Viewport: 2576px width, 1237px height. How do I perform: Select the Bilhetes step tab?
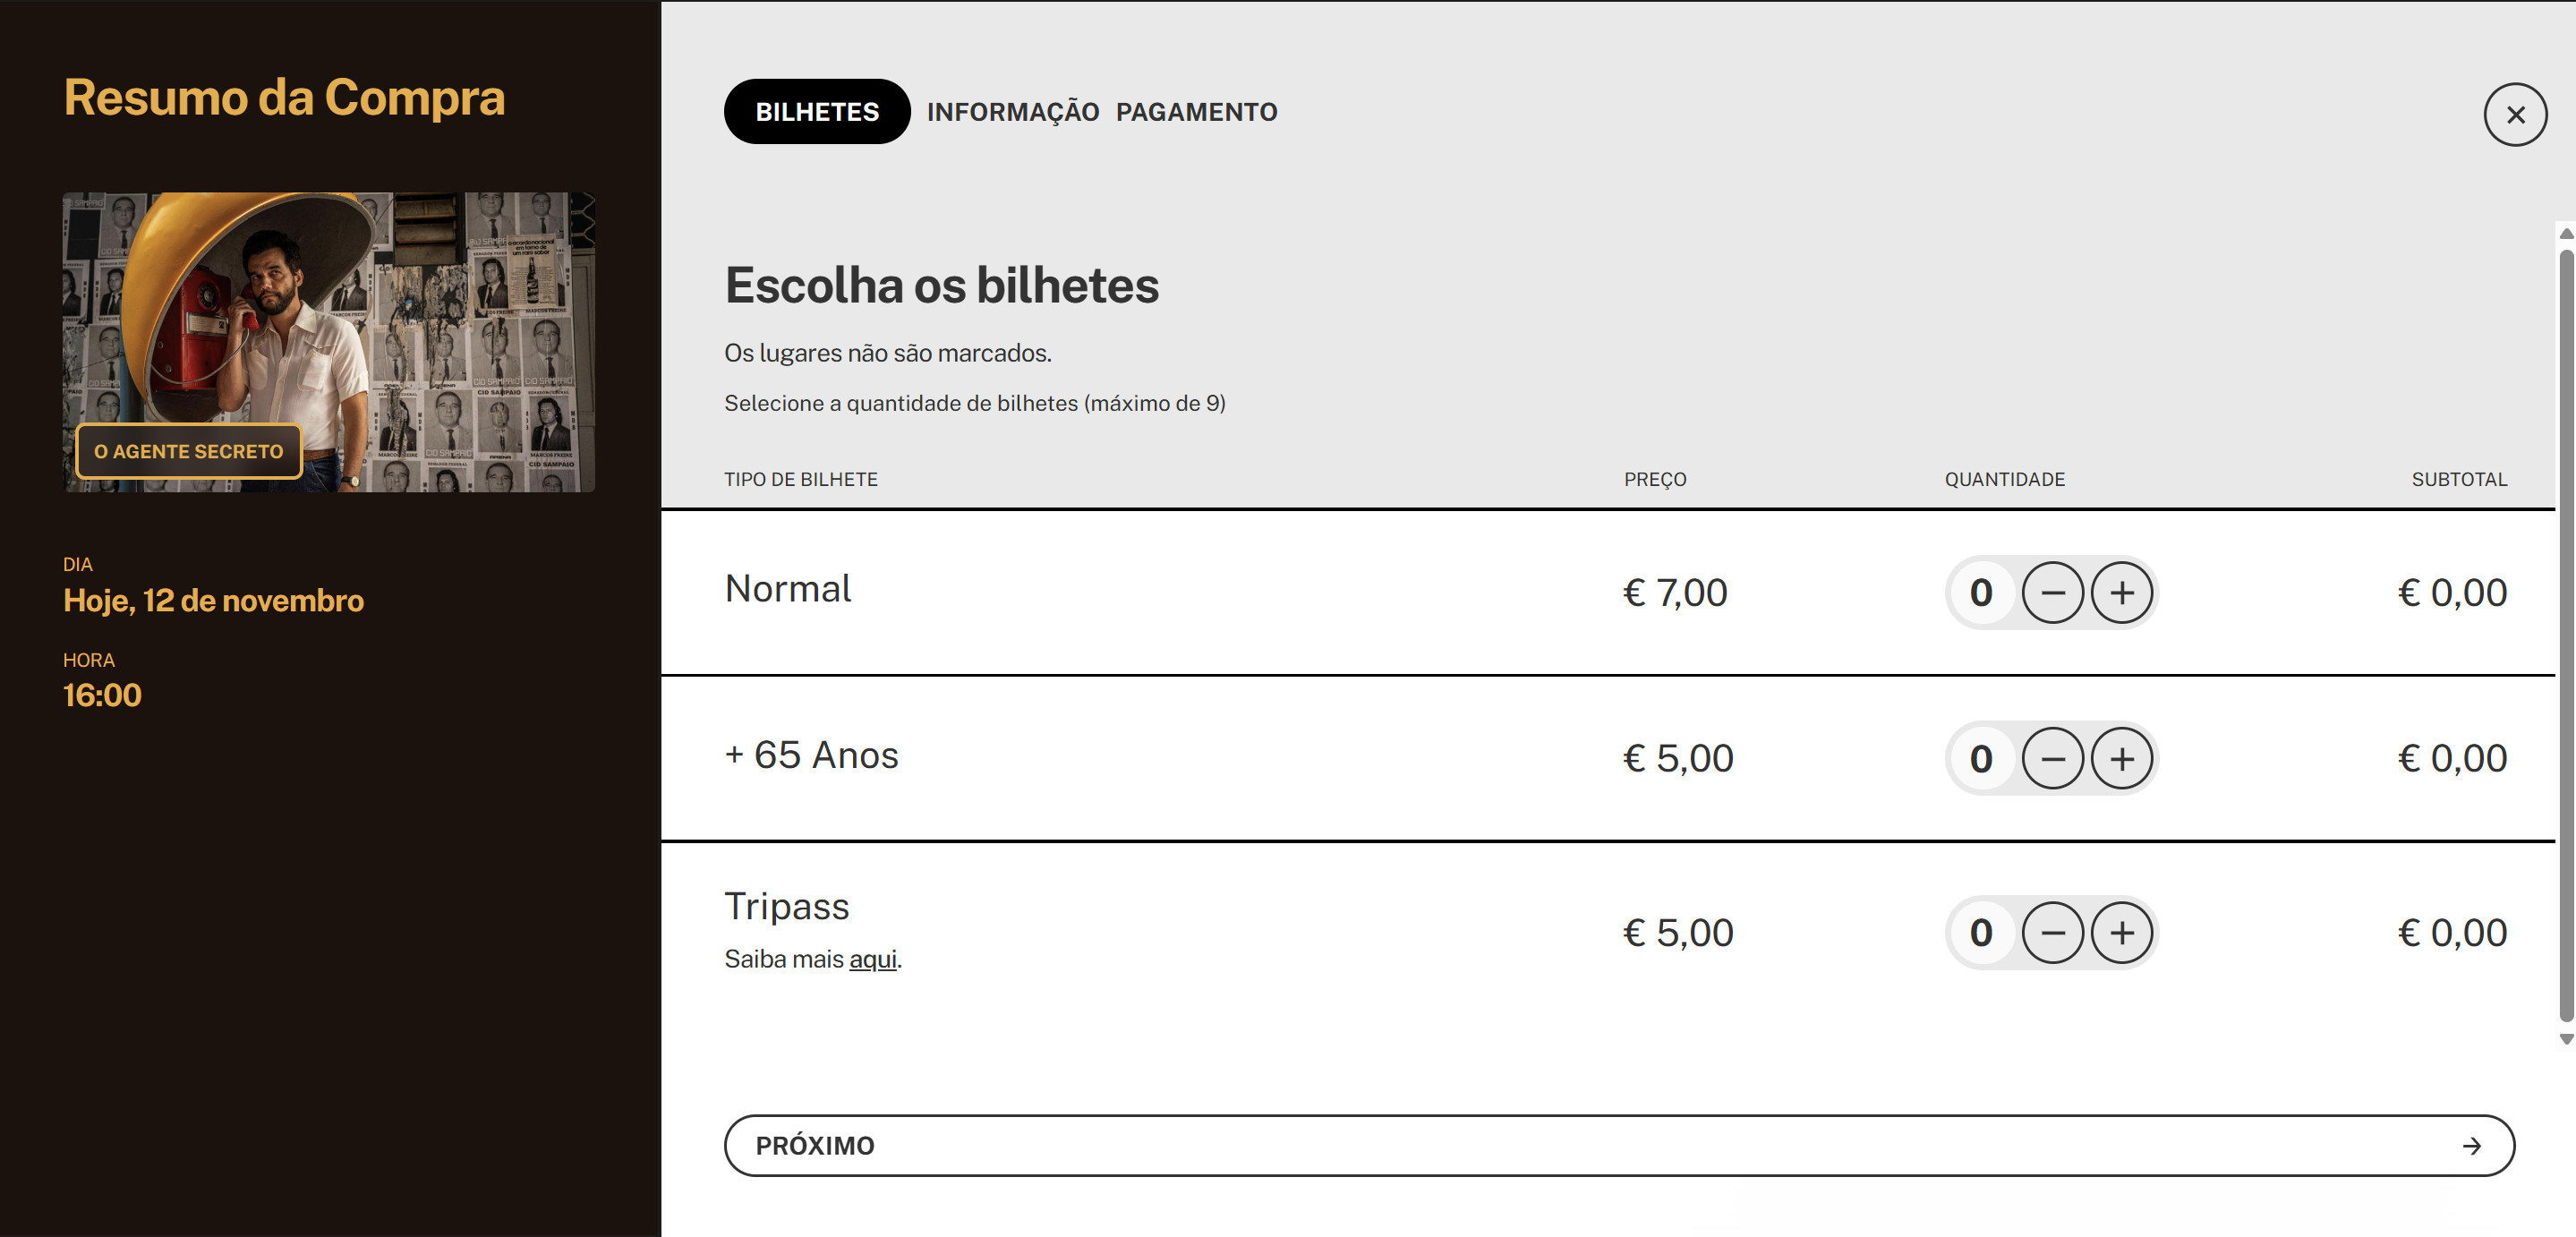pos(816,112)
